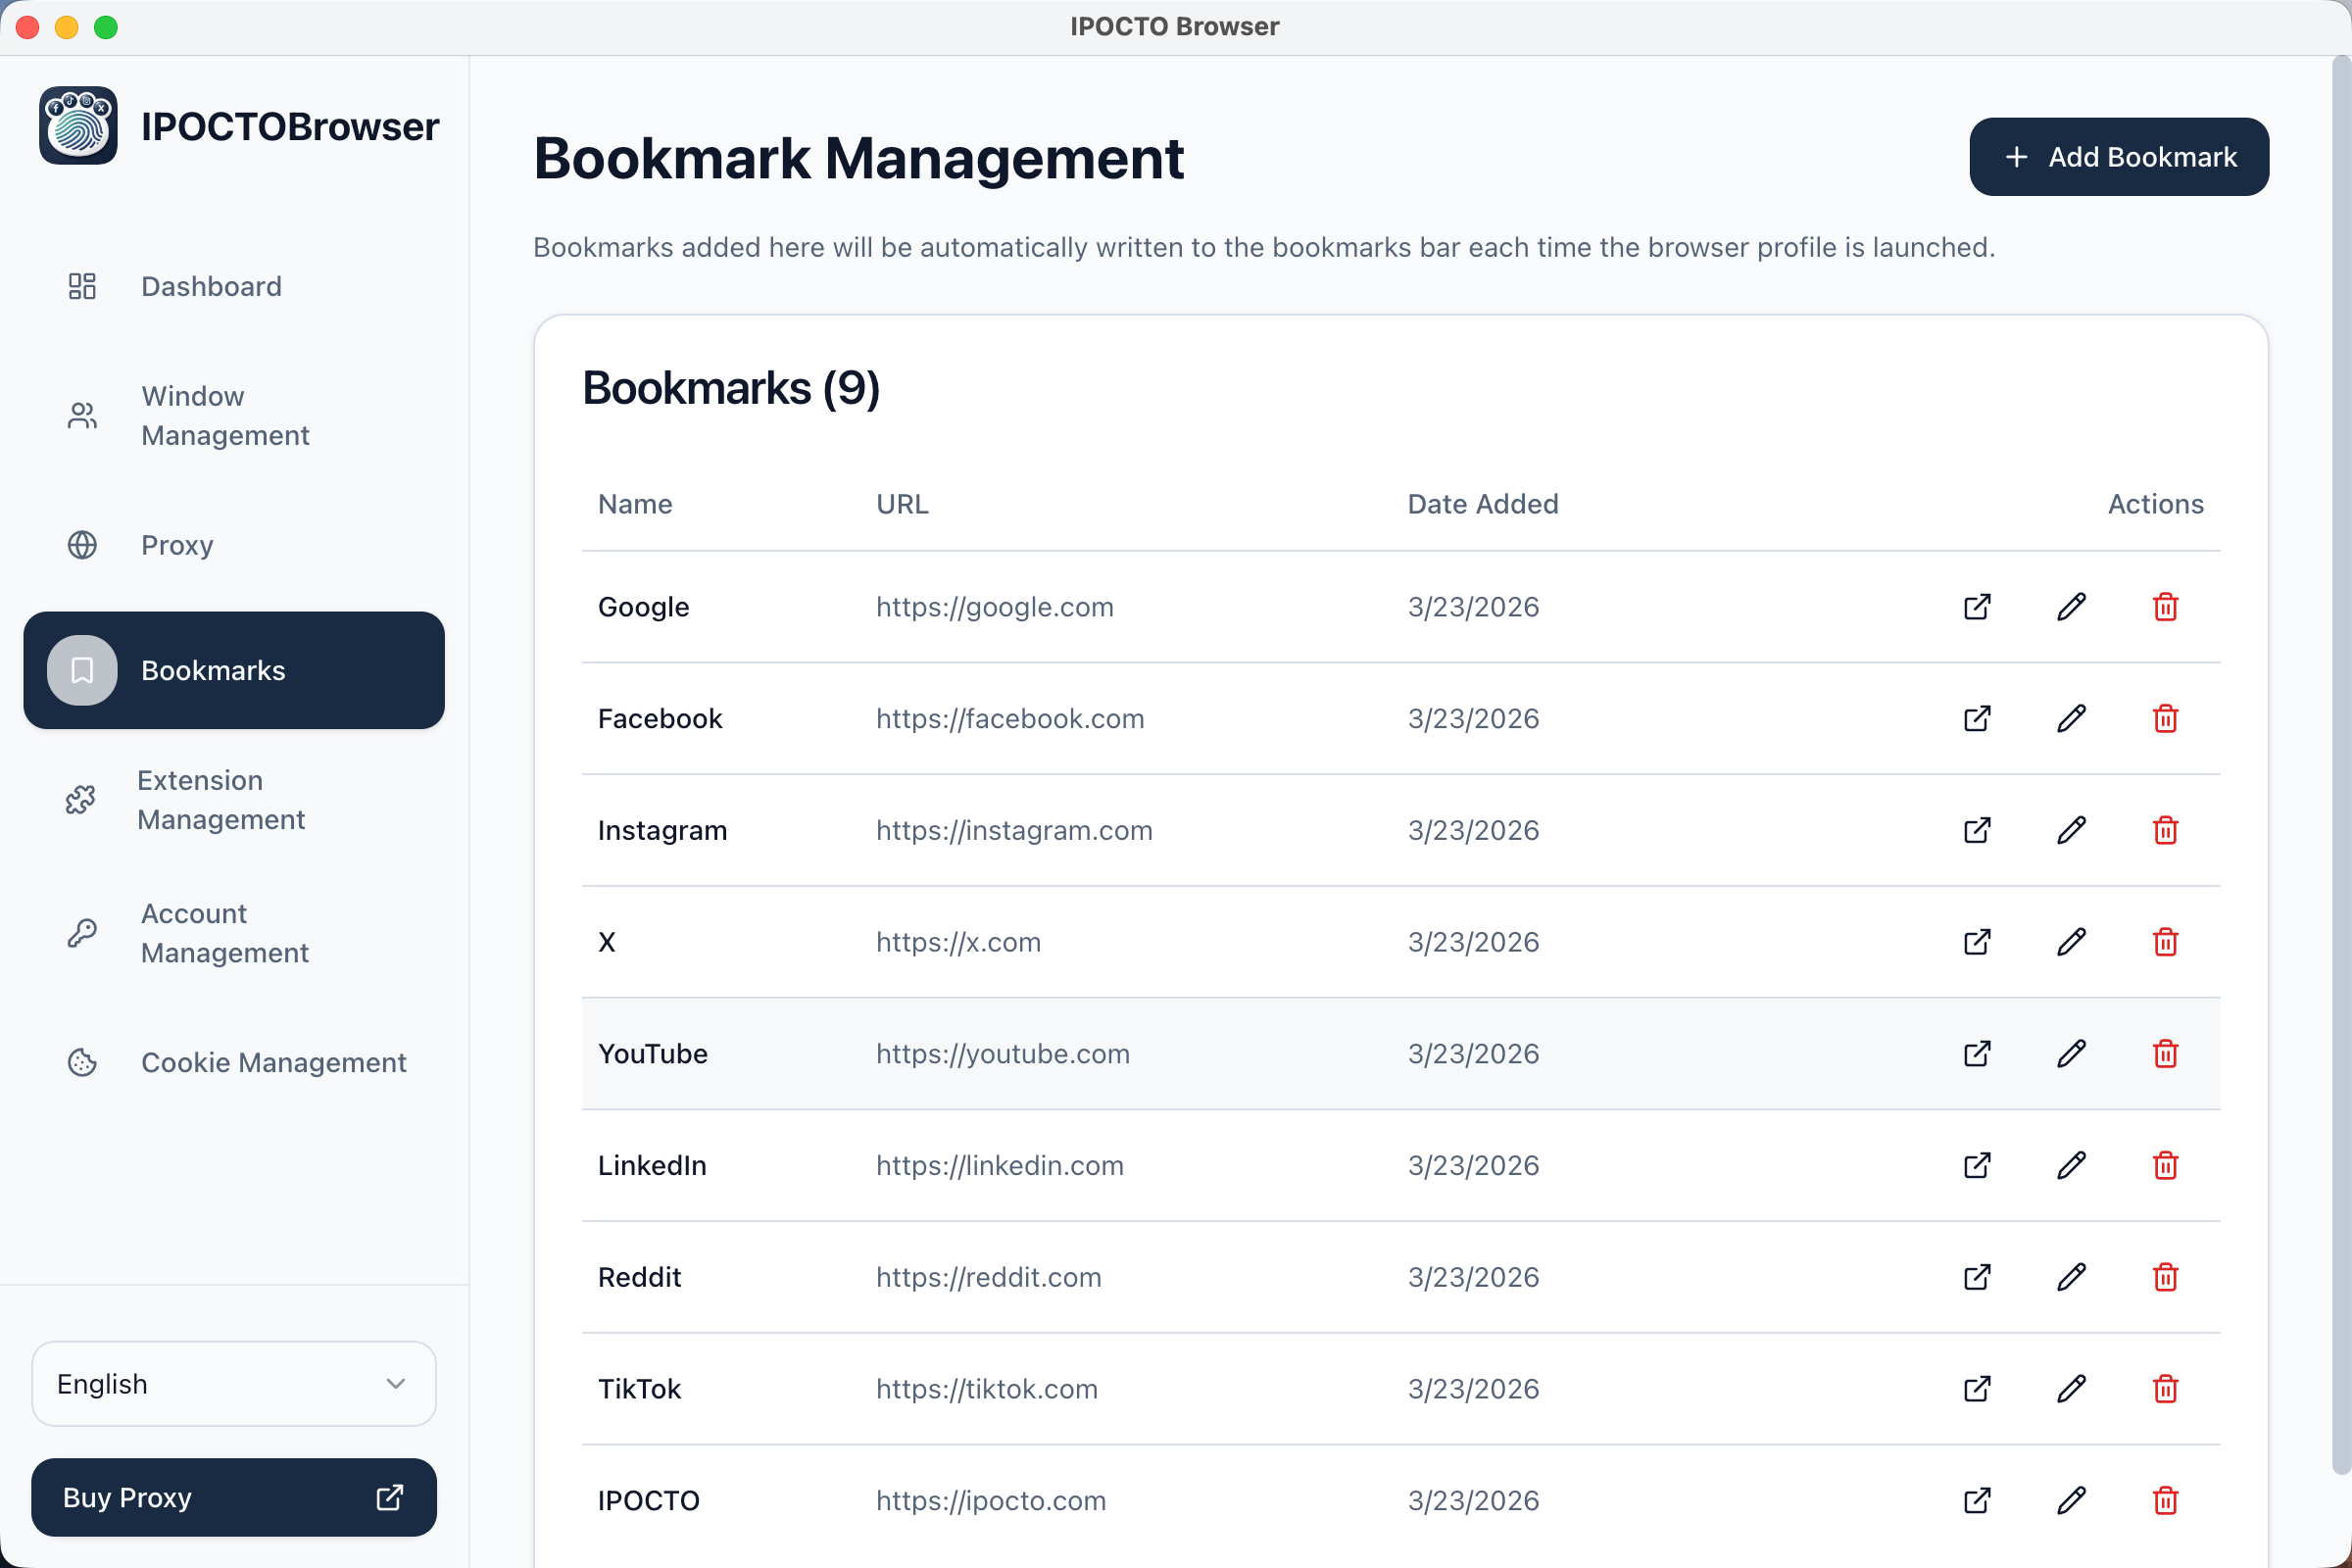Screen dimensions: 2352x1568
Task: Delete the Google bookmark
Action: point(2165,607)
